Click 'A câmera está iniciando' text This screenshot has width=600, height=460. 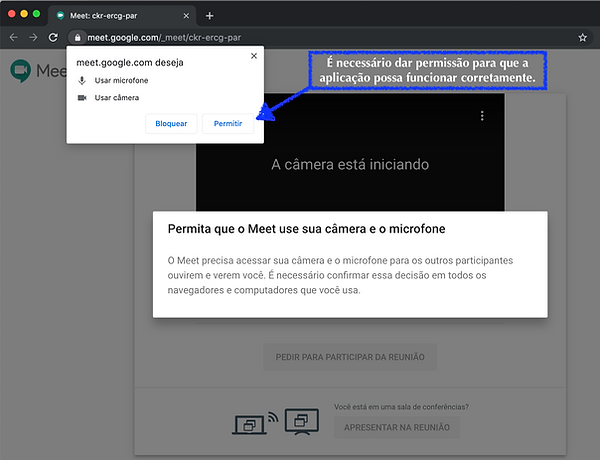(350, 165)
